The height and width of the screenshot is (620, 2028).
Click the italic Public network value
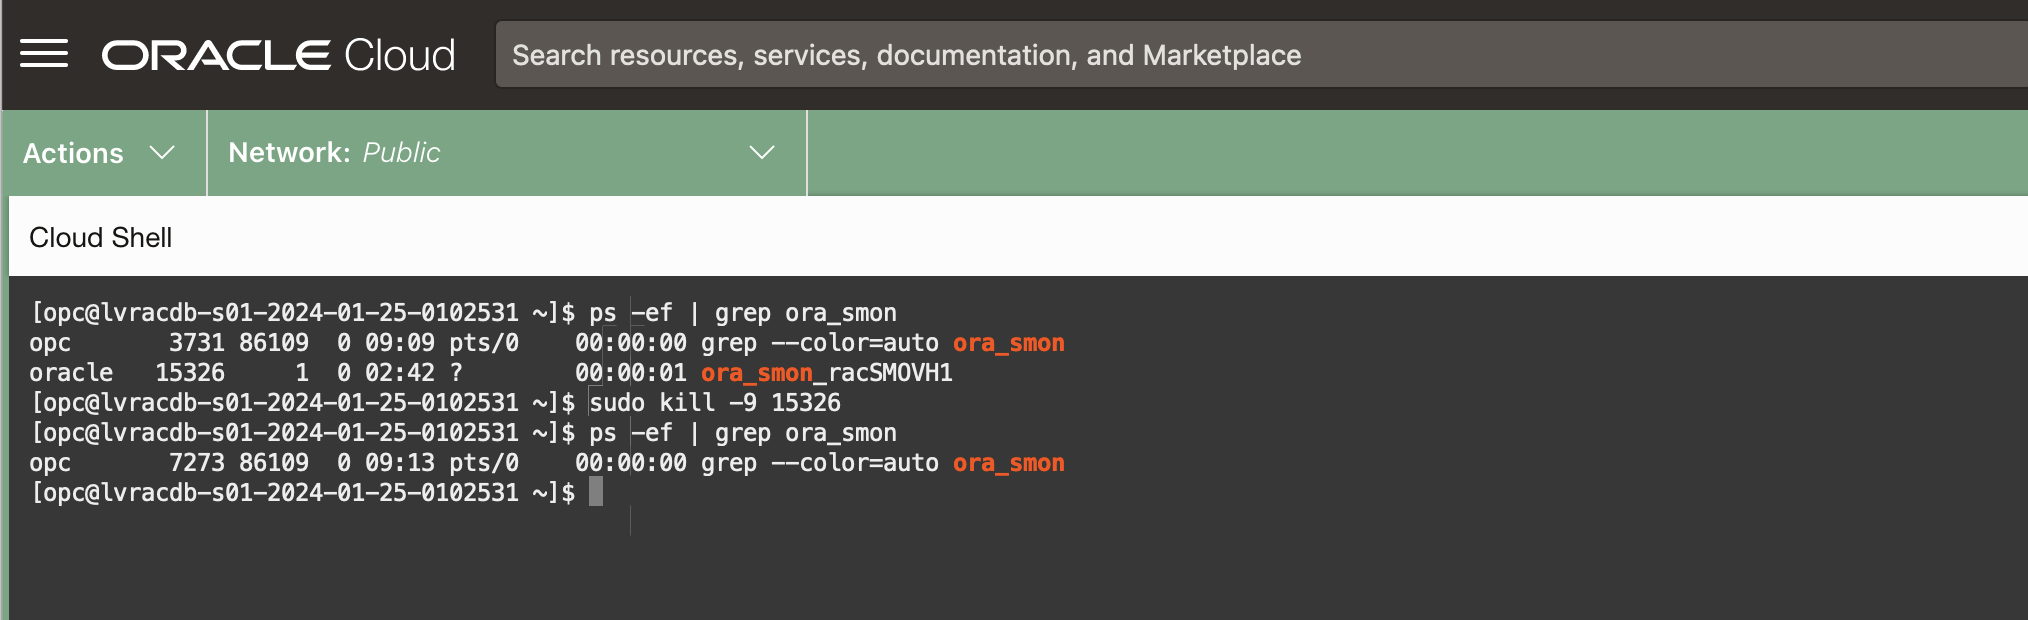click(x=401, y=152)
